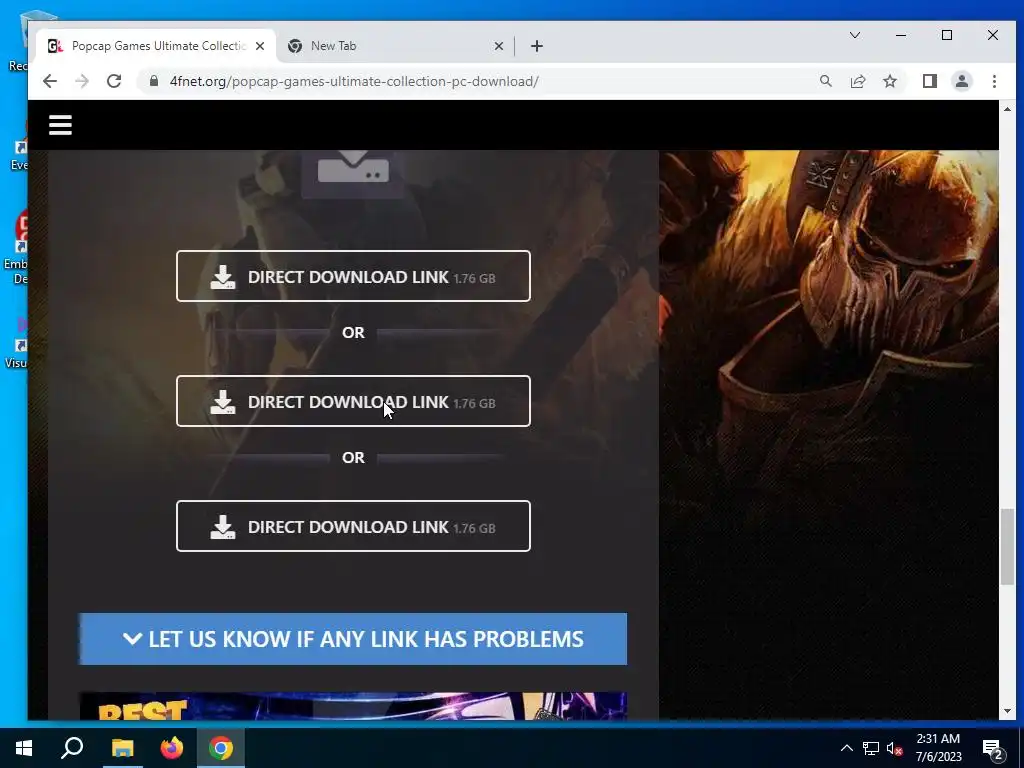Minimize the Chrome window
This screenshot has width=1024, height=768.
click(901, 35)
